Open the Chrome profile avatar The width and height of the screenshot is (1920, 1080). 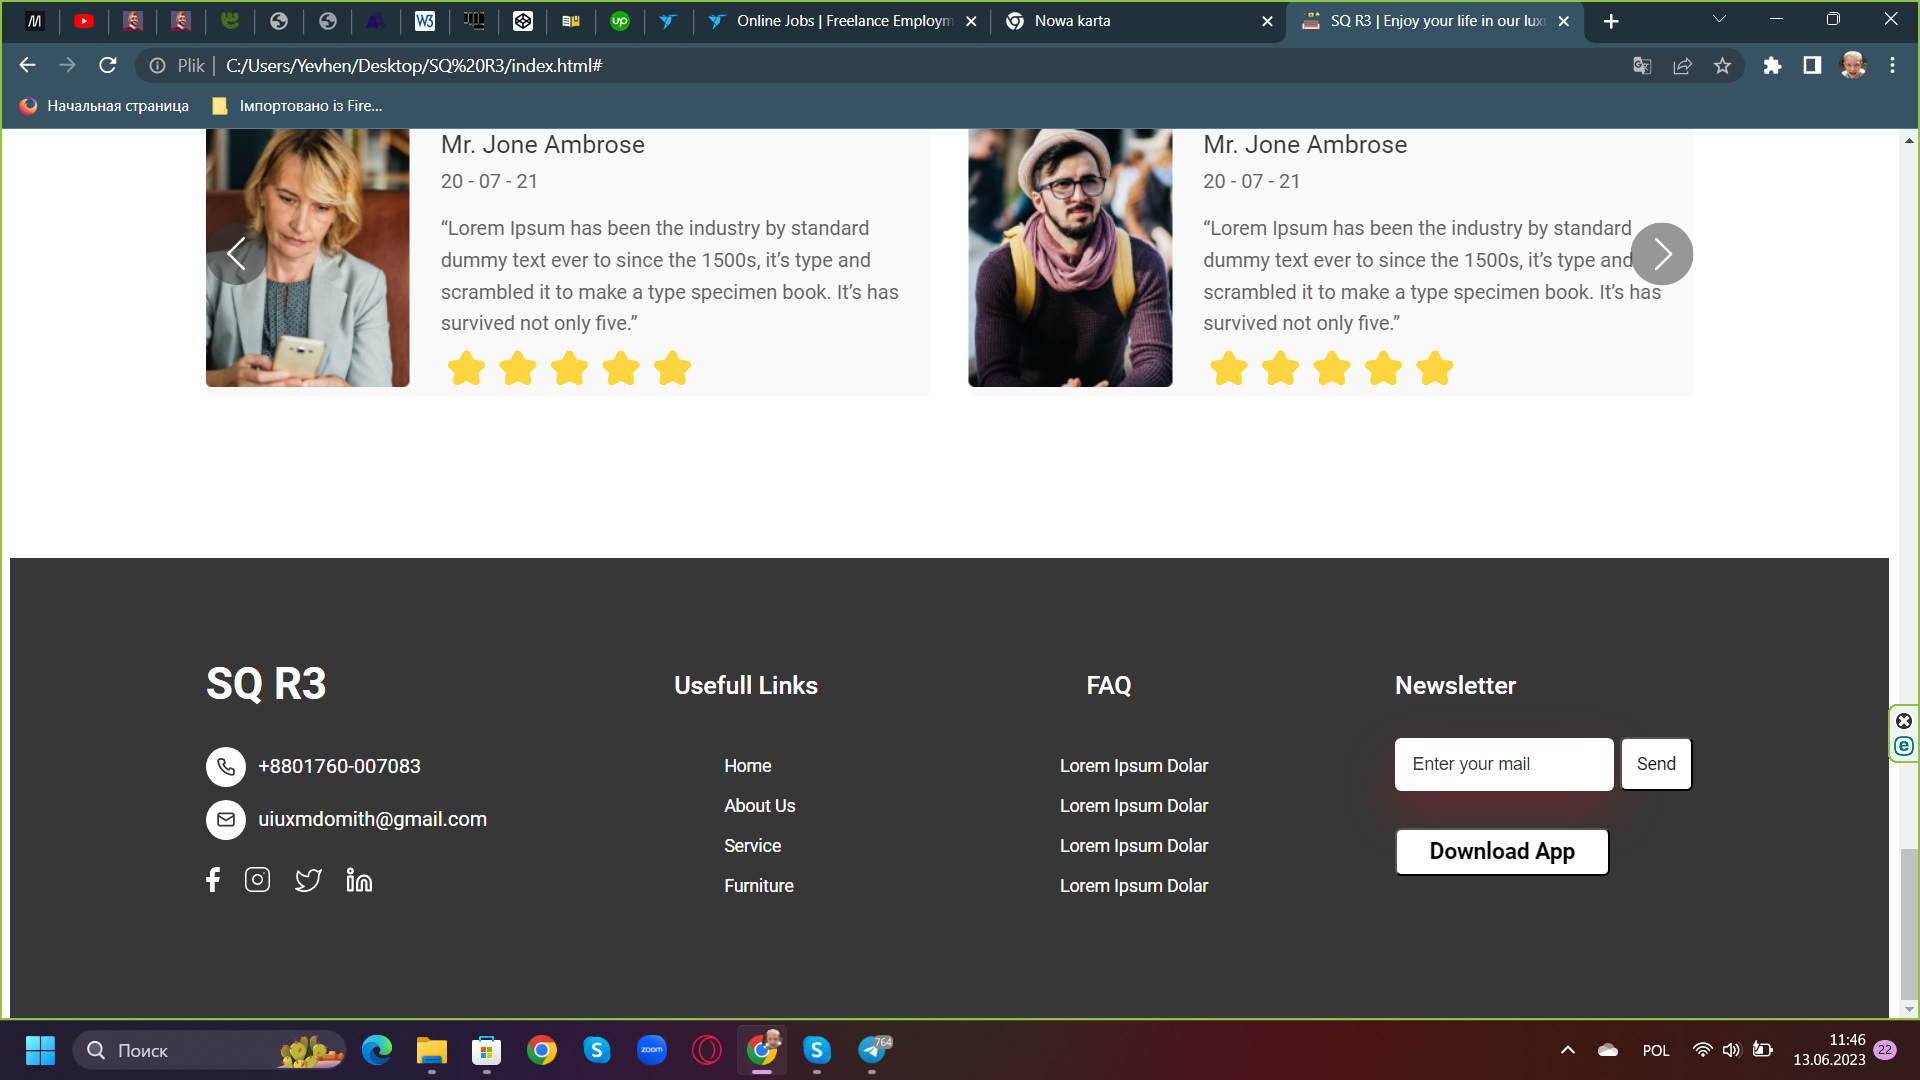1853,66
